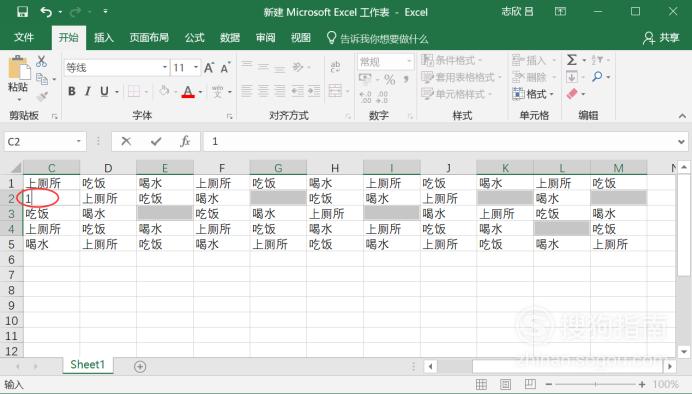The height and width of the screenshot is (394, 692).
Task: Collapse the ribbon with the up chevron
Action: (x=682, y=116)
